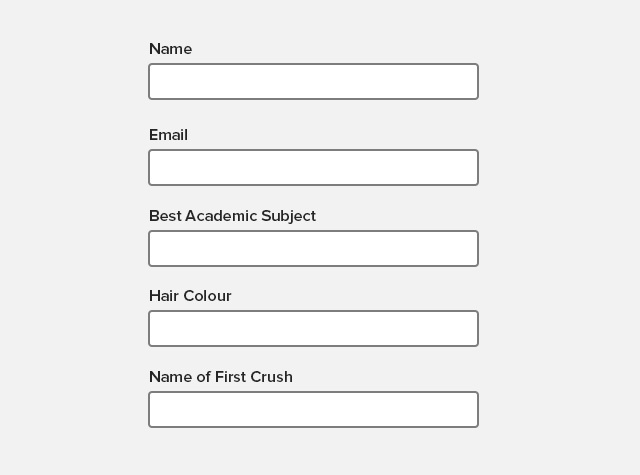Select the box under Best Academic Subject
The height and width of the screenshot is (475, 640).
(313, 249)
